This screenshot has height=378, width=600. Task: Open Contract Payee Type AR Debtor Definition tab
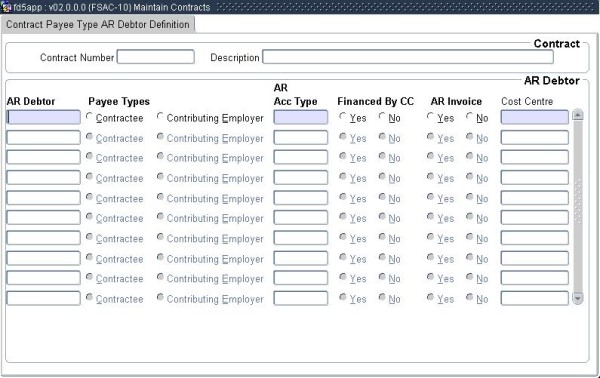coord(98,24)
